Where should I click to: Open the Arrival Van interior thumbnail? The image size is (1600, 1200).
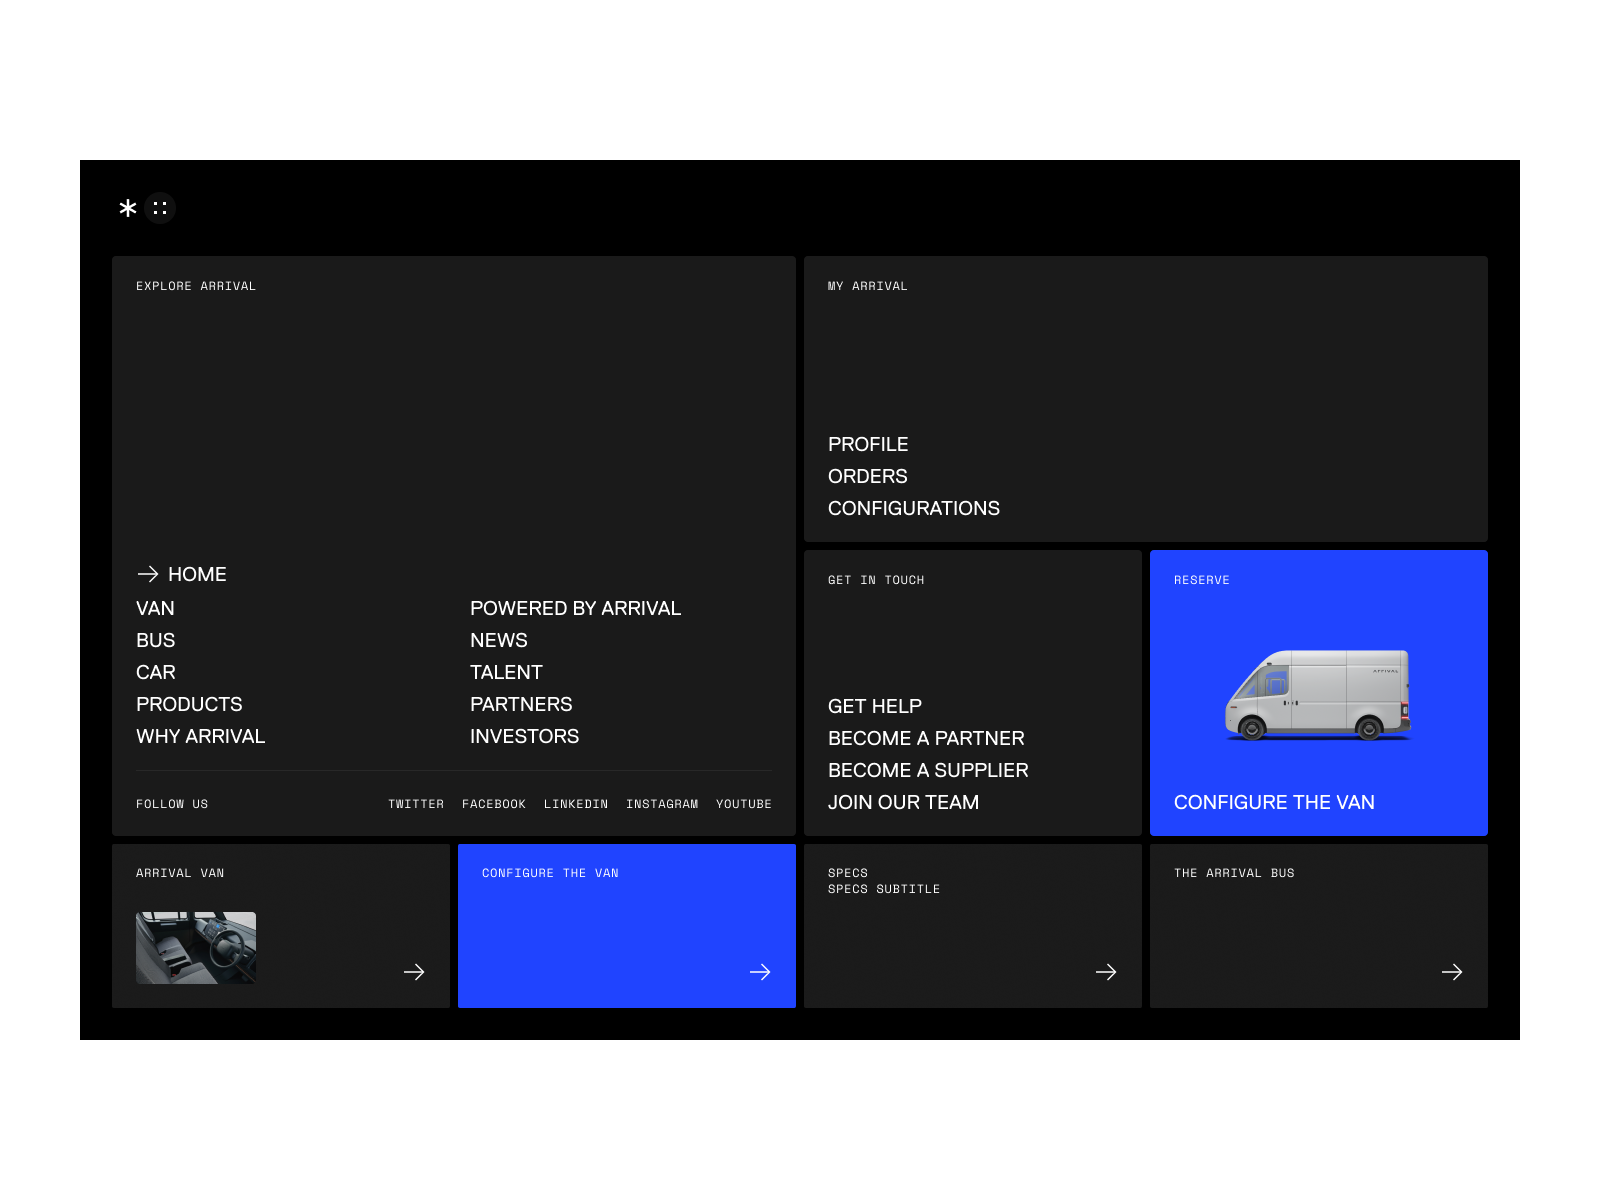point(196,948)
